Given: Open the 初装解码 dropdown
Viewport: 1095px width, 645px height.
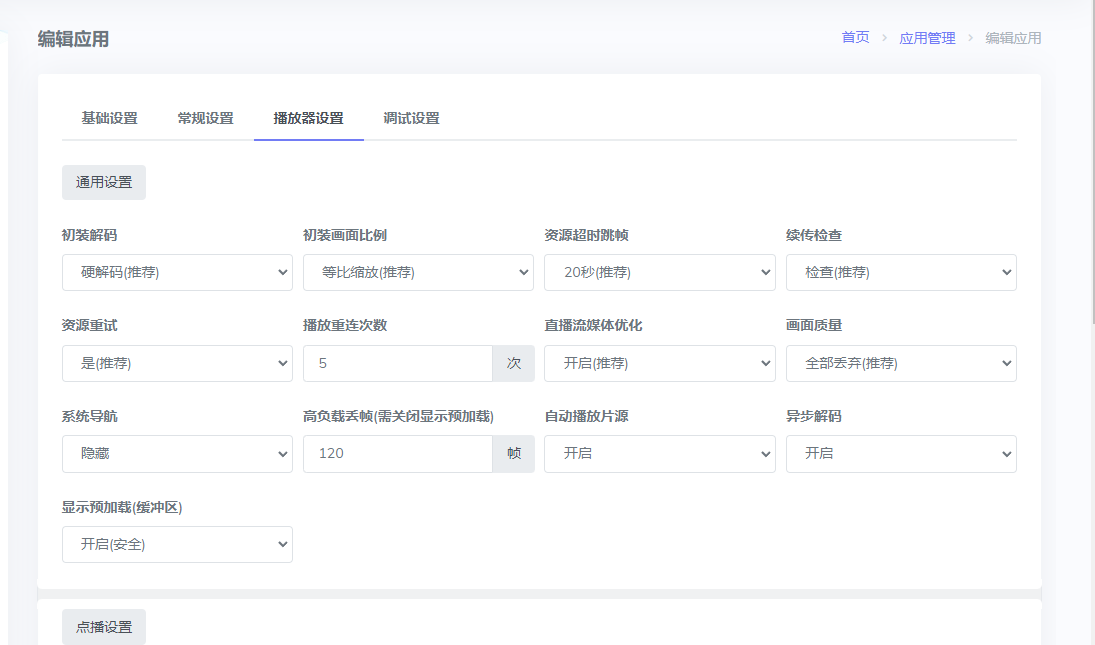Looking at the screenshot, I should coord(177,272).
